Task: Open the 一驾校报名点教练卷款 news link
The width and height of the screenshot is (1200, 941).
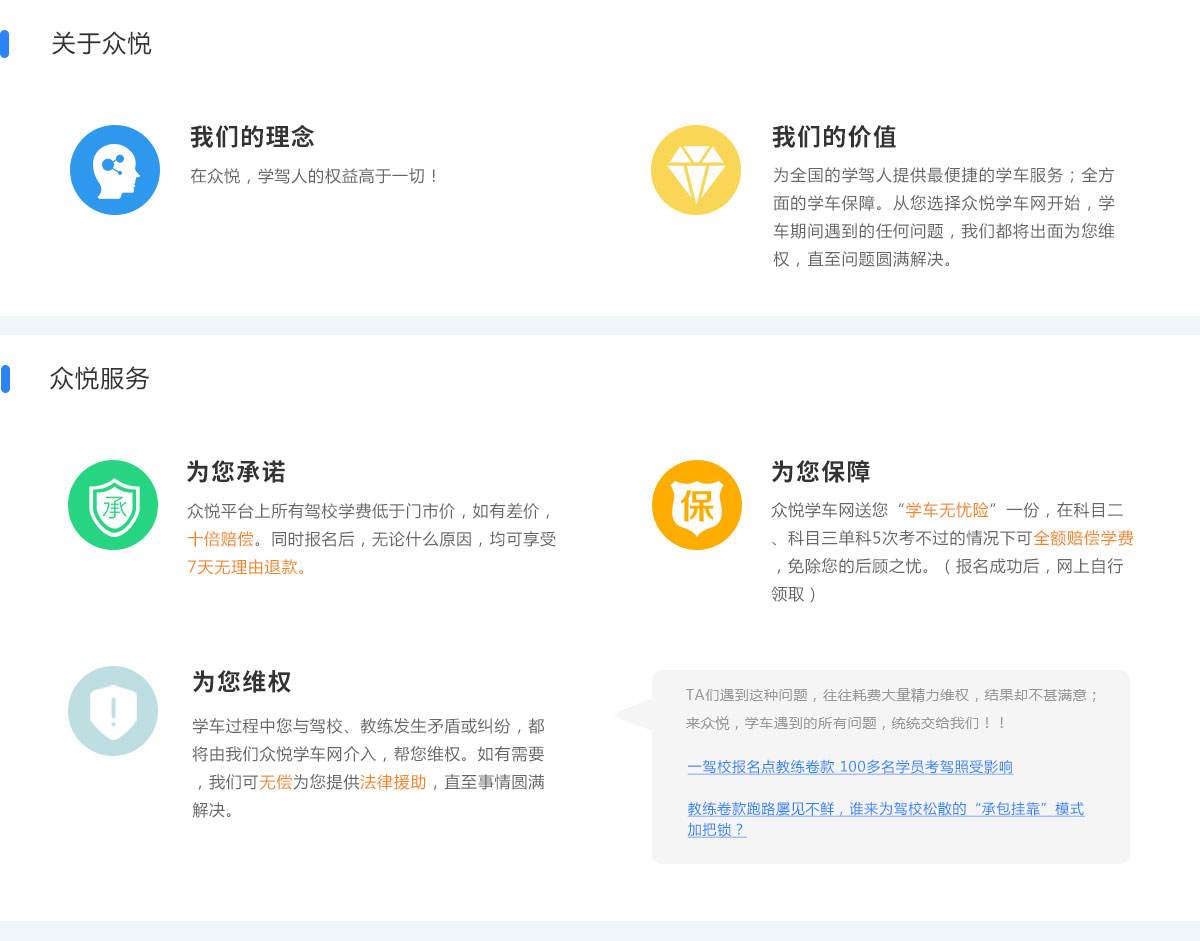Action: (849, 767)
